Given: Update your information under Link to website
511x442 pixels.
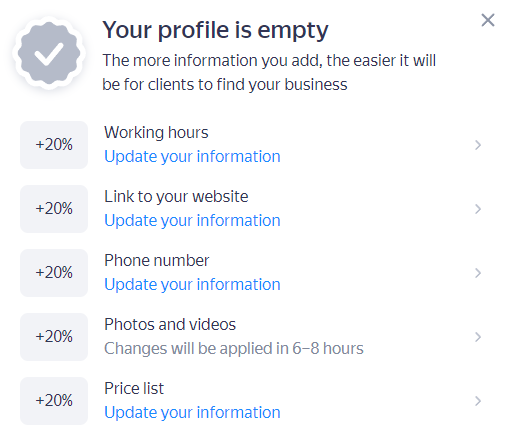Looking at the screenshot, I should pos(192,221).
